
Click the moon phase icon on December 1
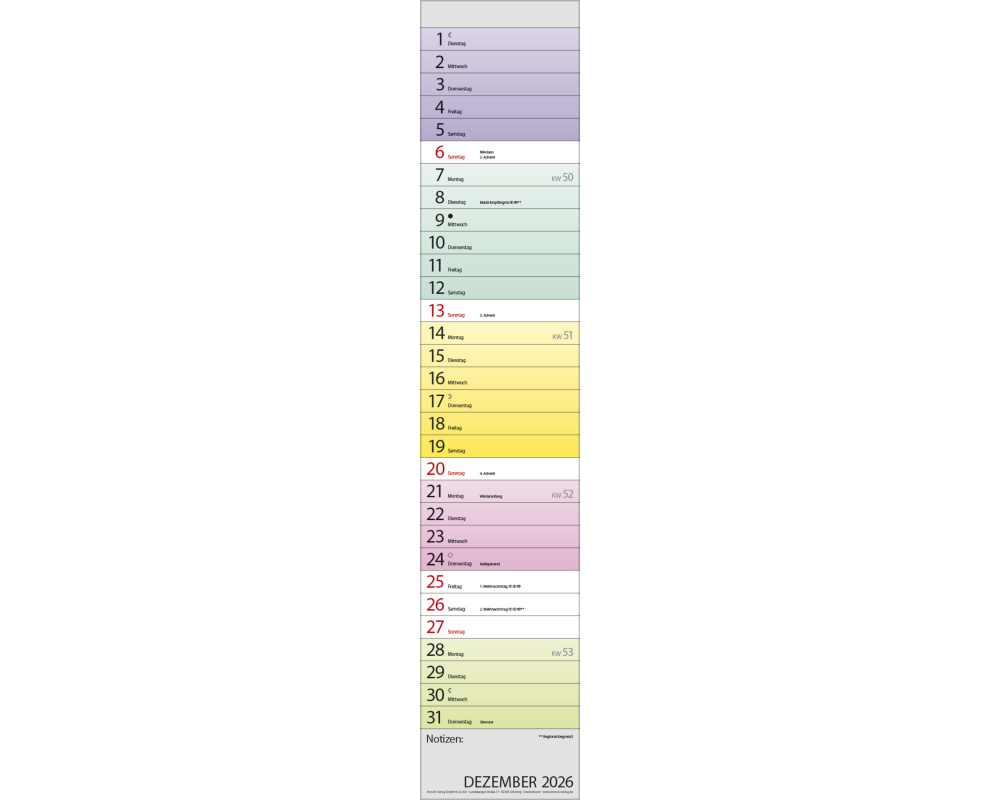[450, 35]
